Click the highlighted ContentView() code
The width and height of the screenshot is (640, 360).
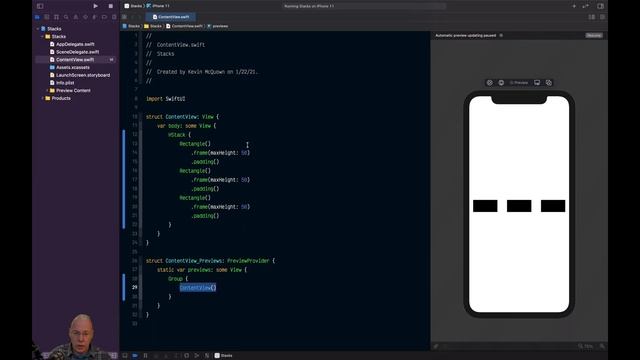coord(198,288)
